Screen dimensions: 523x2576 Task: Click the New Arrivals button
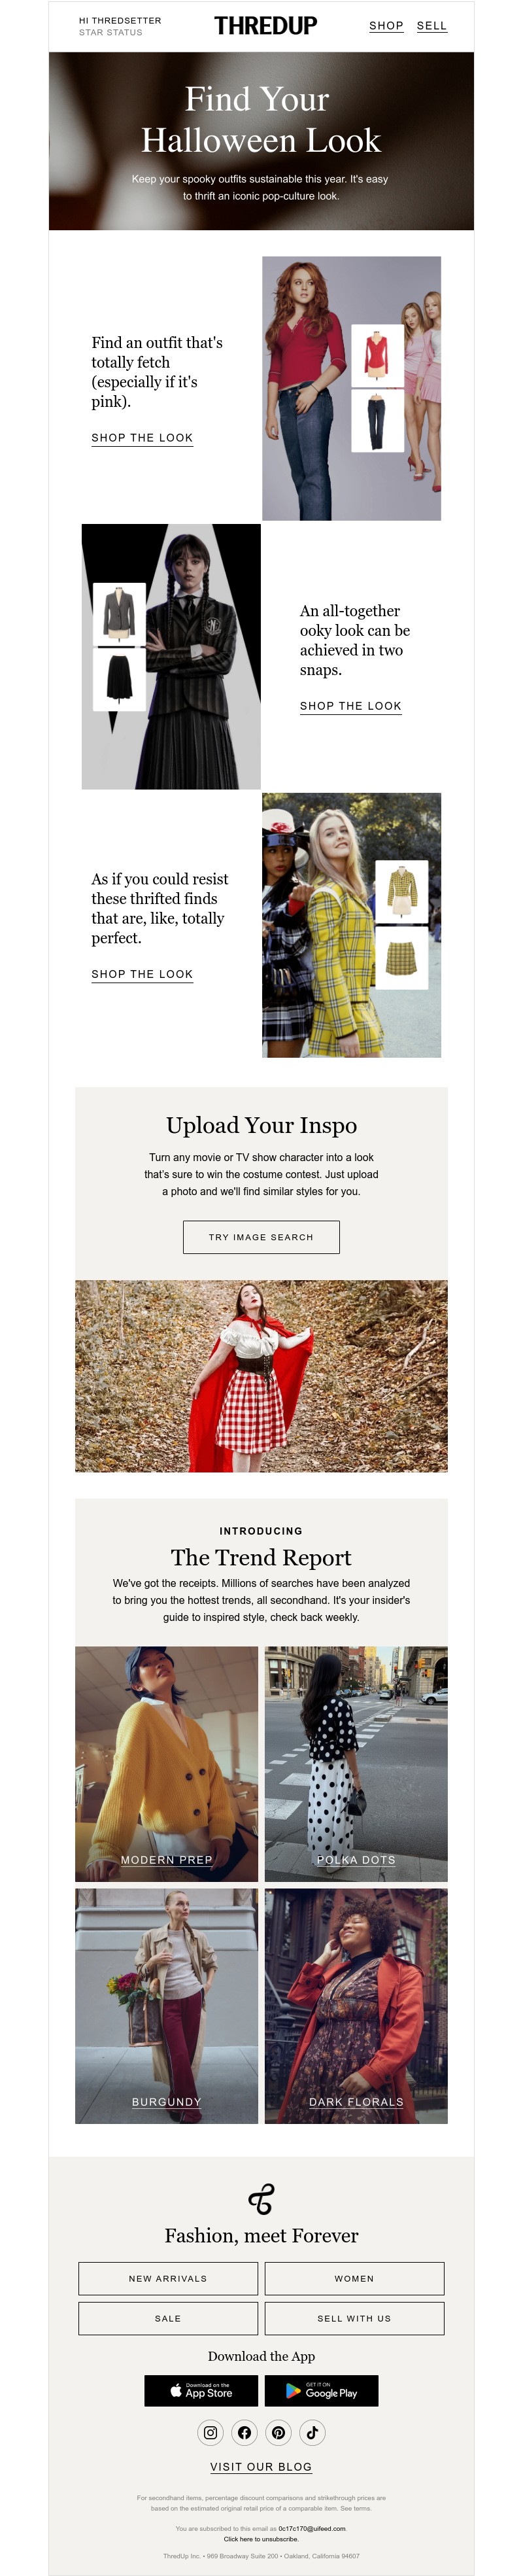point(168,2278)
